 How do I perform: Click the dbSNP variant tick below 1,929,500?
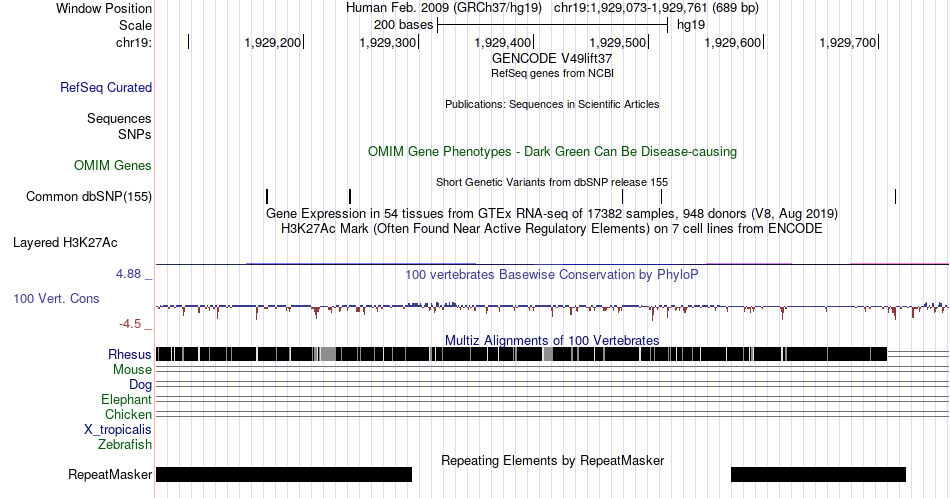tap(623, 196)
